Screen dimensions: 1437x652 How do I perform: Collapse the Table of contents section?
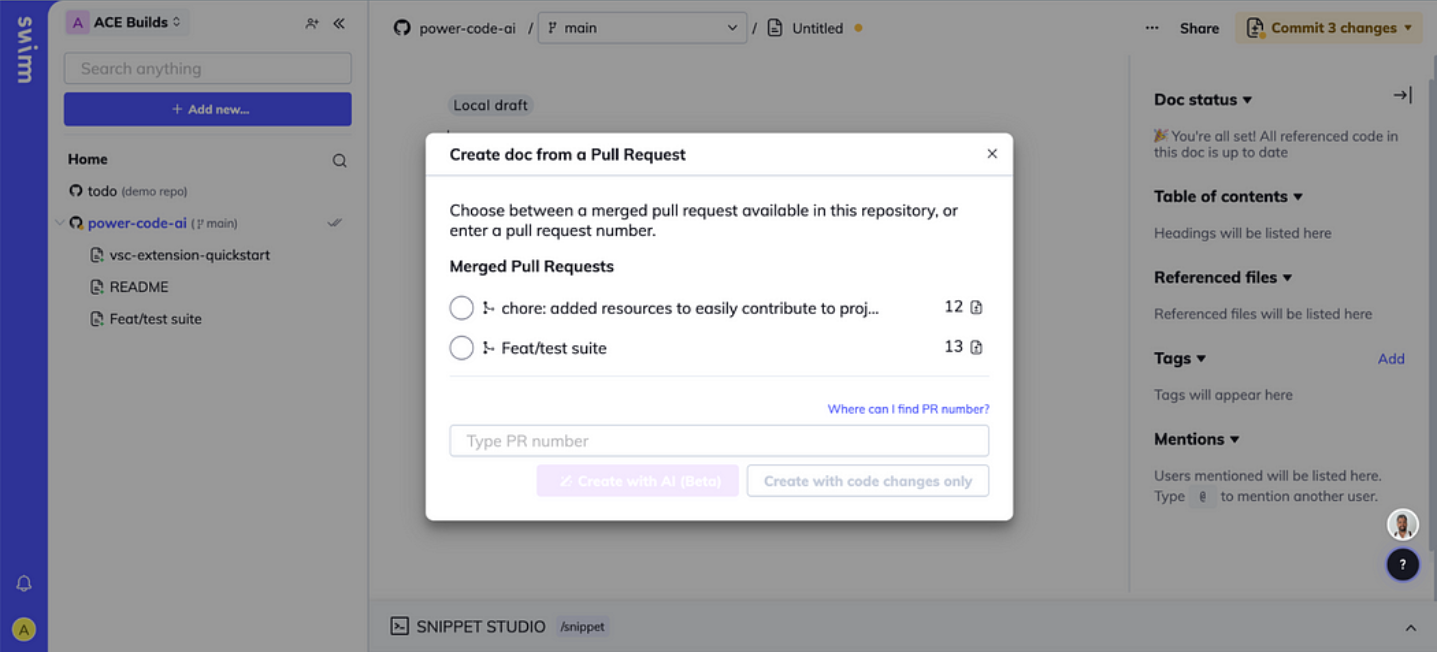tap(1298, 197)
